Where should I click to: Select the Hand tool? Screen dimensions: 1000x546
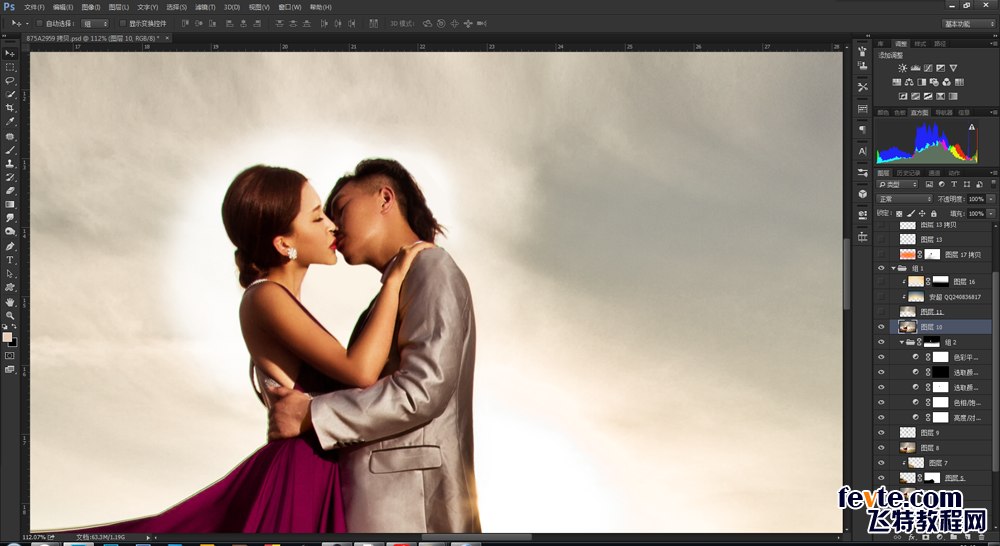(x=10, y=302)
